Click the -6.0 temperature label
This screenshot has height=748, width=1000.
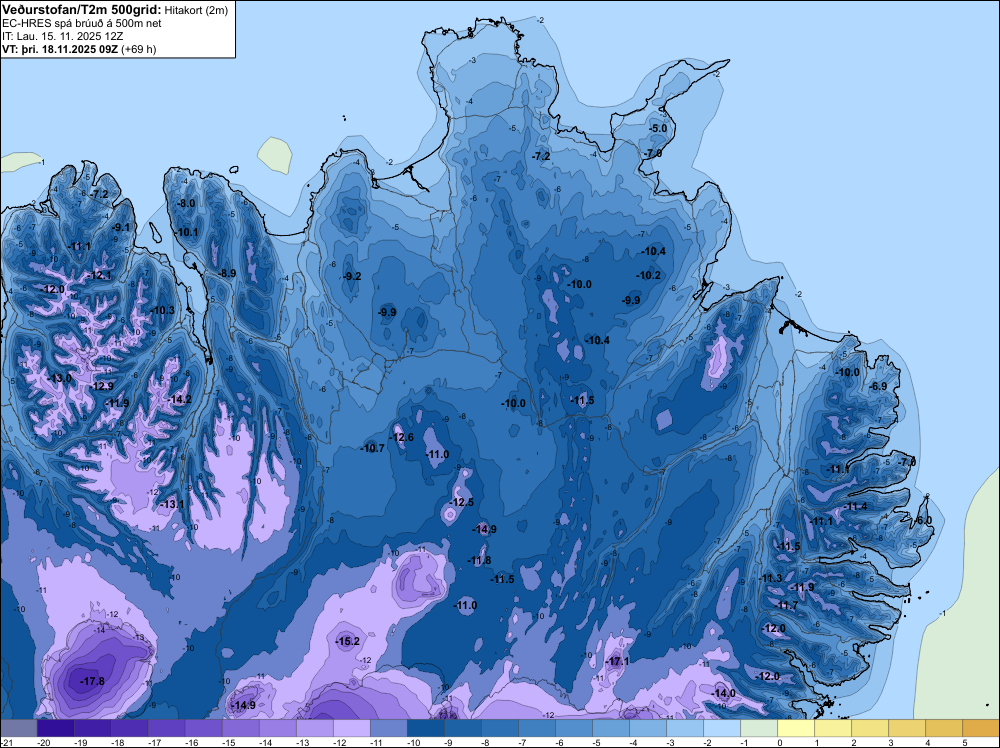pyautogui.click(x=924, y=520)
